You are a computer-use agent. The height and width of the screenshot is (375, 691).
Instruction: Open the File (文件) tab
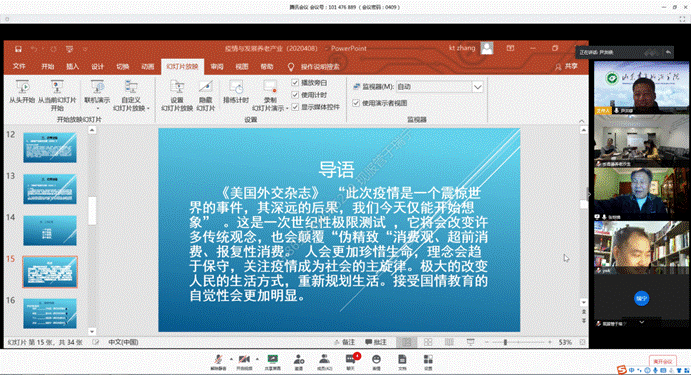19,67
